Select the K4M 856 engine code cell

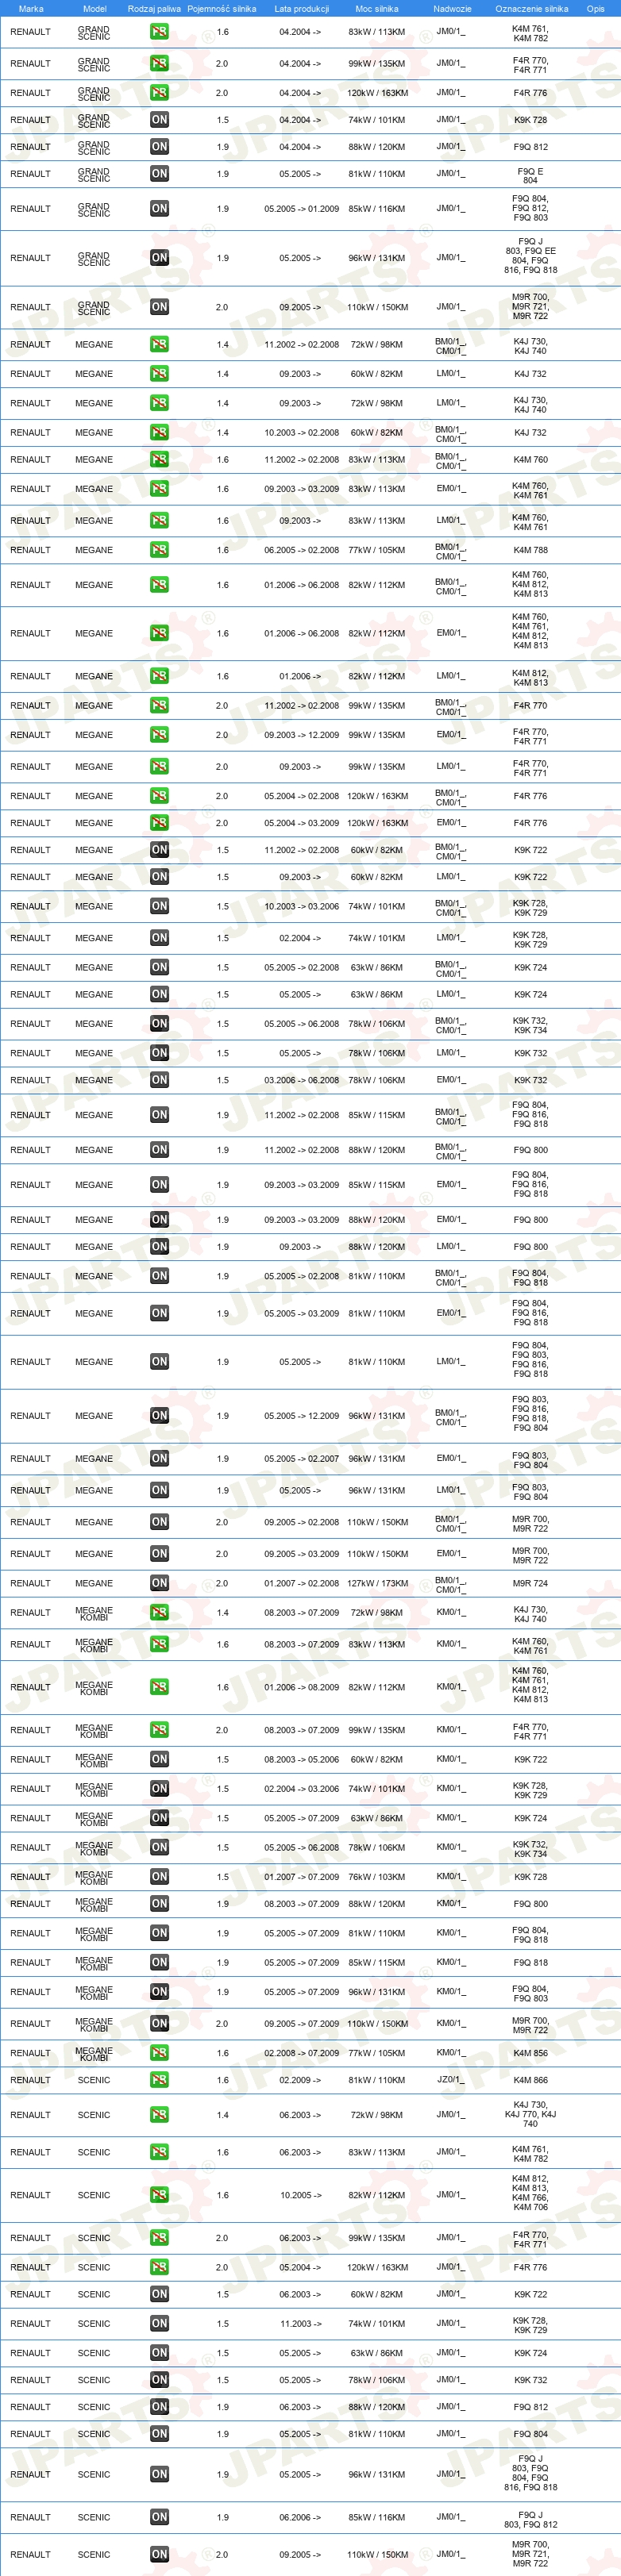coord(530,2053)
